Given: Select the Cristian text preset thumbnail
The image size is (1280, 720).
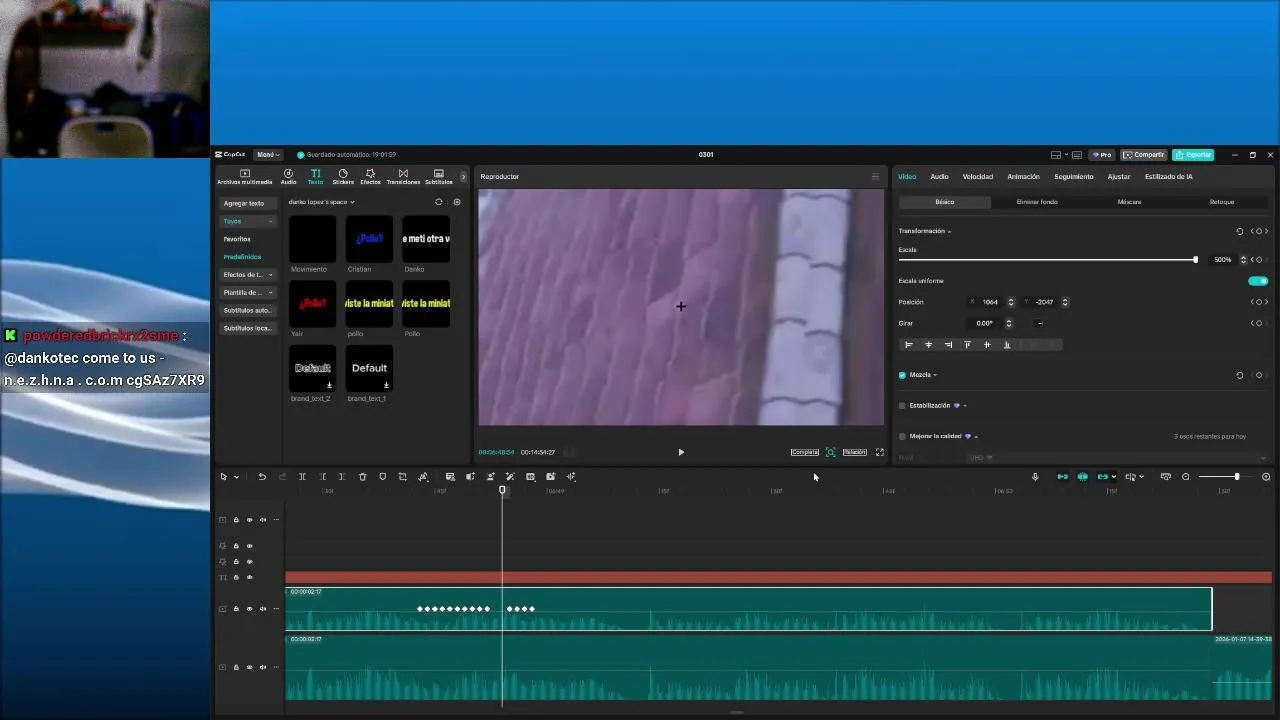Looking at the screenshot, I should (x=369, y=239).
